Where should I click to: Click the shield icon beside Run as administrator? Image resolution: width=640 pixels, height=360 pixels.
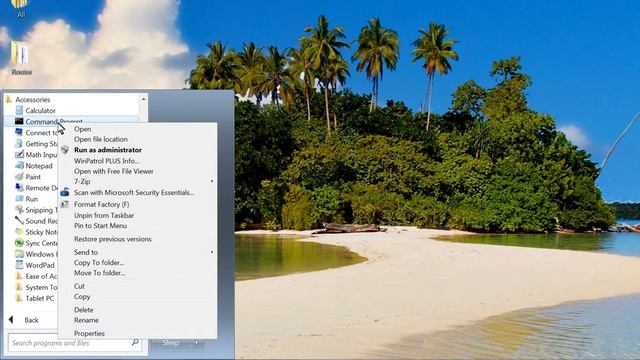[65, 150]
